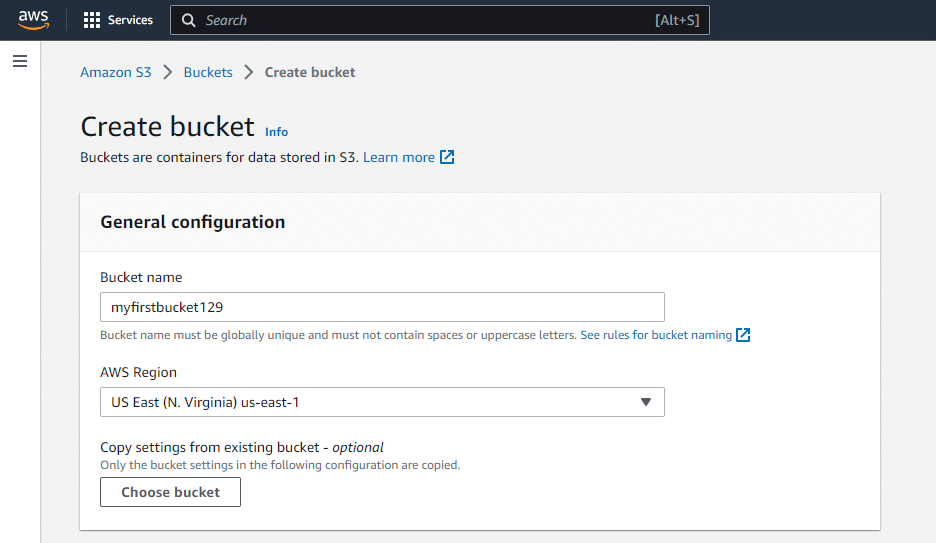
Task: Open See rules for bucket naming link
Action: coord(656,335)
